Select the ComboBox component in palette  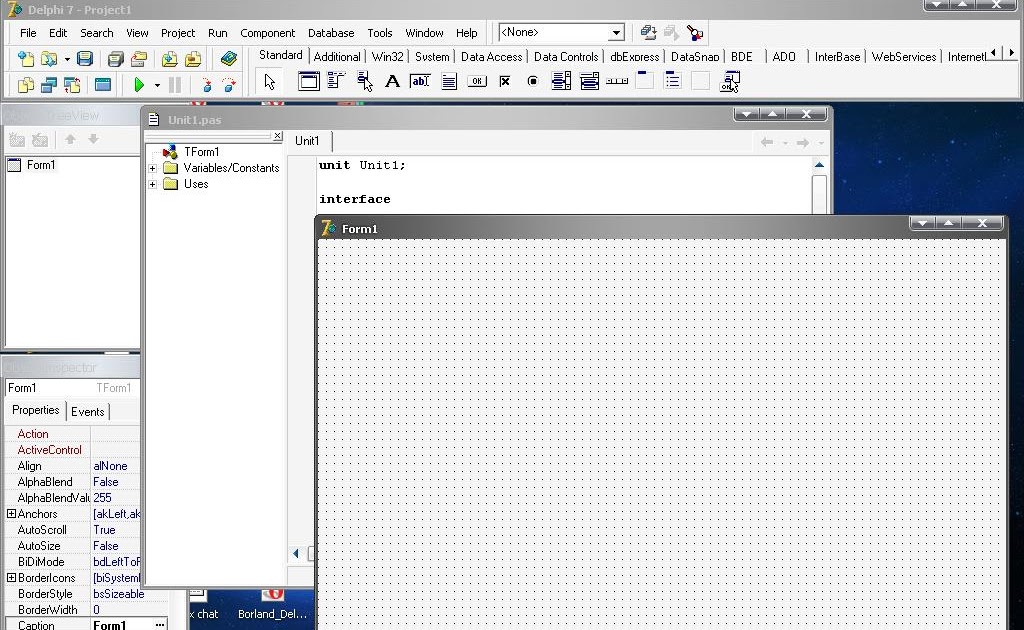pos(589,82)
